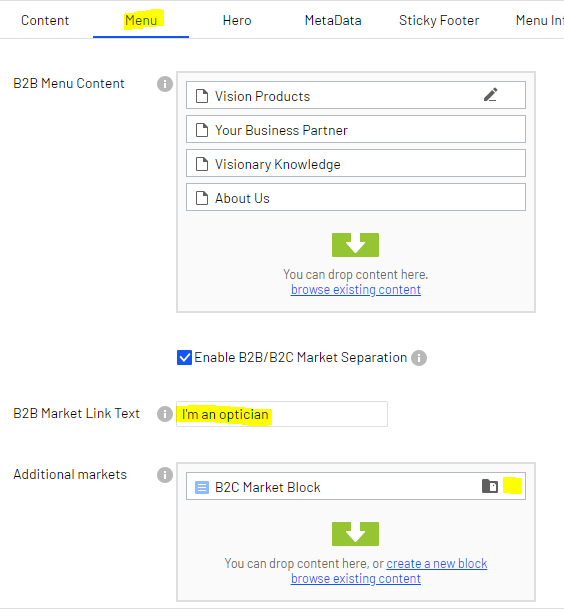564x616 pixels.
Task: Select the B2C Market Block item
Action: click(x=356, y=486)
